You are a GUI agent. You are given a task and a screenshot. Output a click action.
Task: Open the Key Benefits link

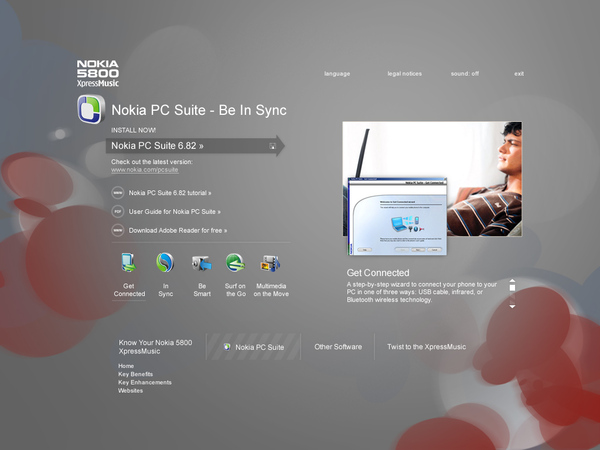[x=135, y=374]
